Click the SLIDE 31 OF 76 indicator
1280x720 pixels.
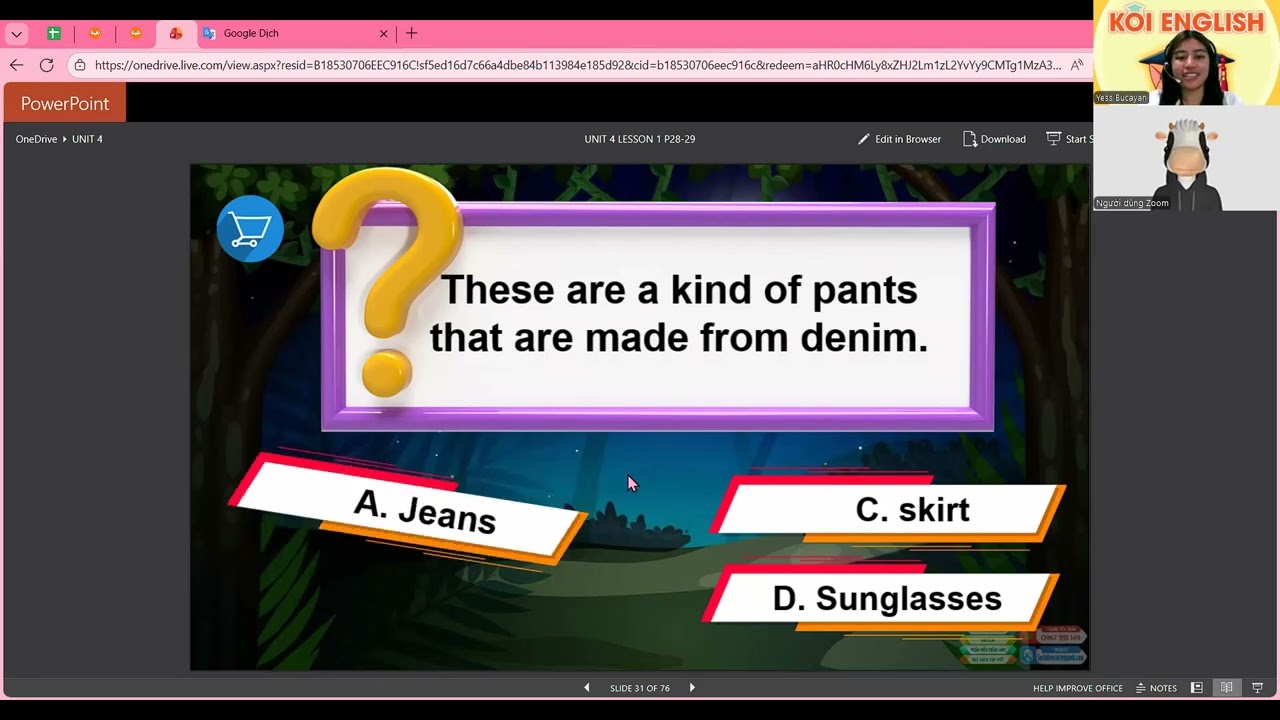pyautogui.click(x=640, y=688)
